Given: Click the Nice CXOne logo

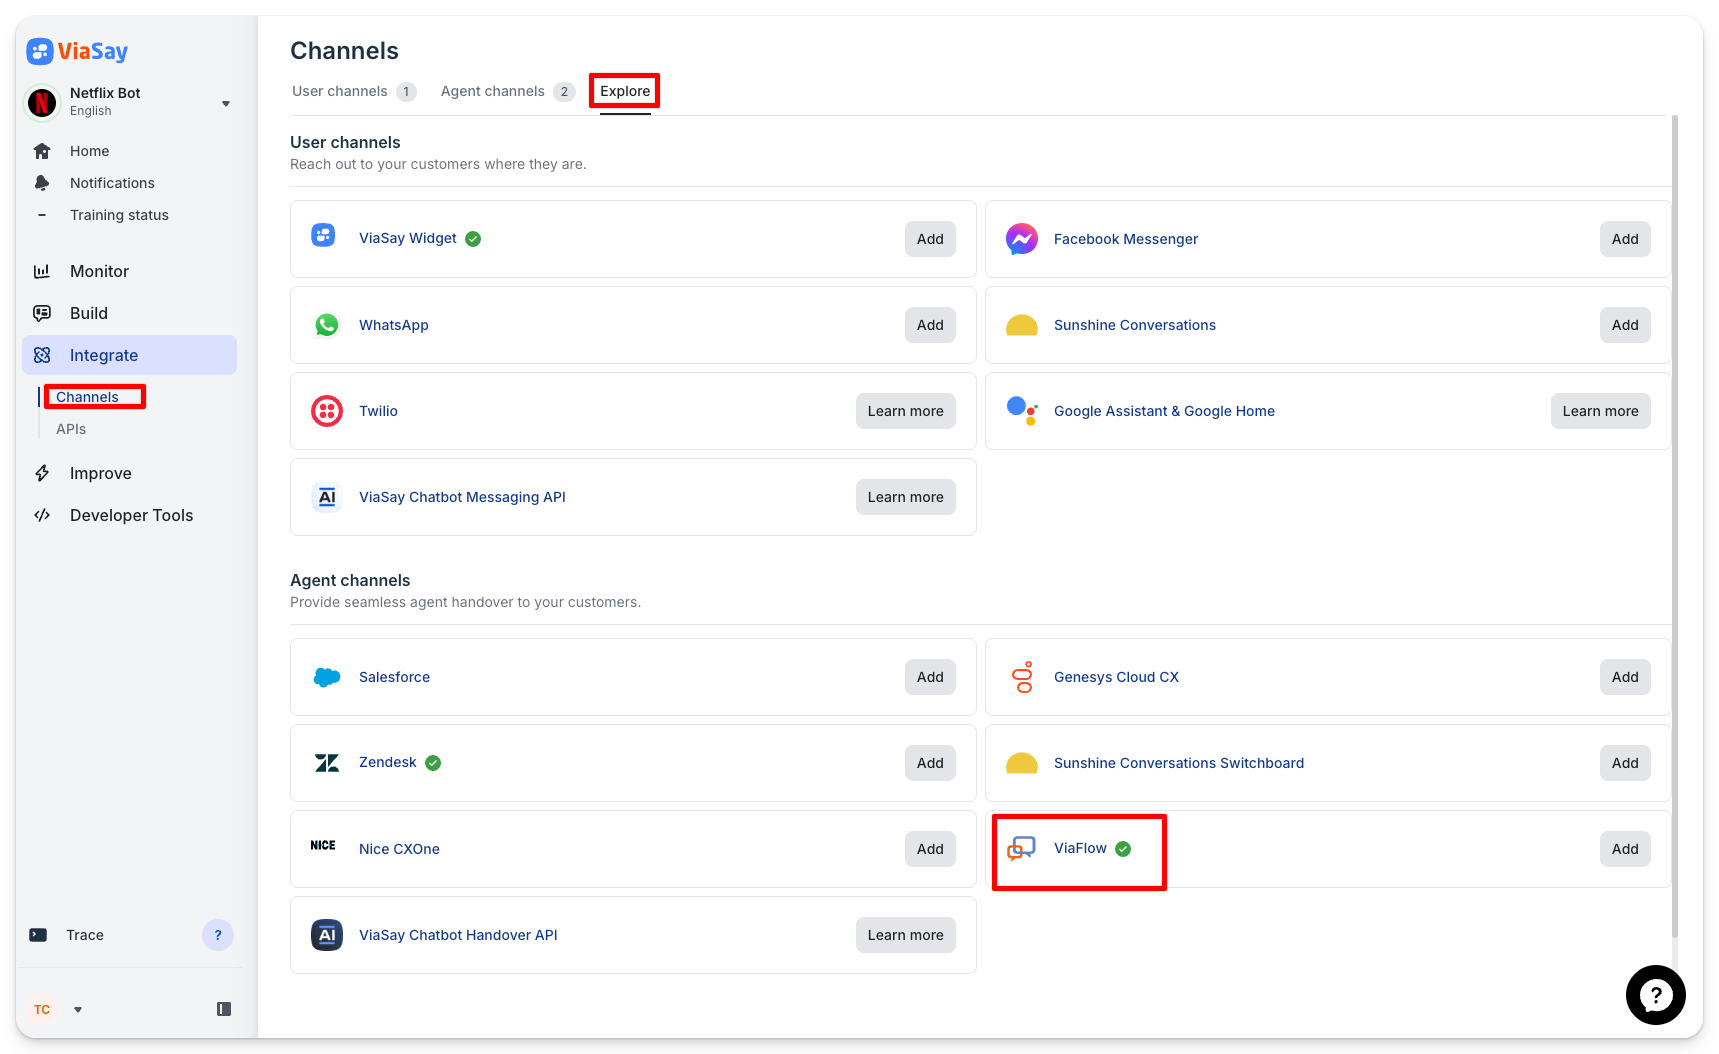Looking at the screenshot, I should point(323,845).
